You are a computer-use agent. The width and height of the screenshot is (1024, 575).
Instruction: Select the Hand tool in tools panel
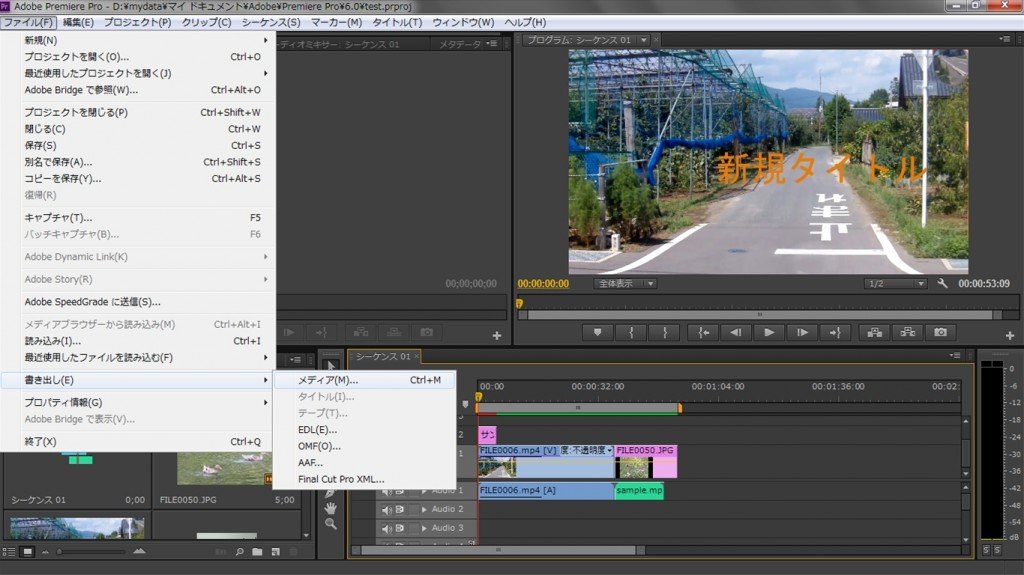click(331, 508)
